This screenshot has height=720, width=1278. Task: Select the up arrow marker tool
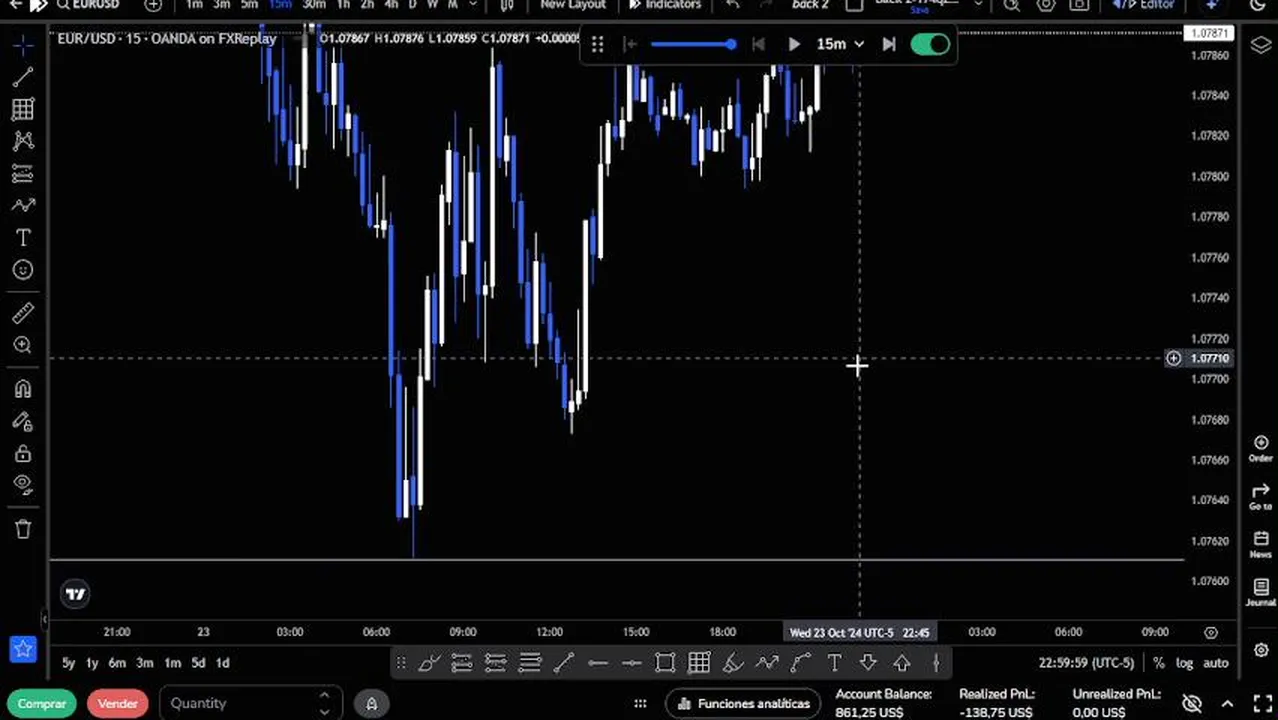click(902, 662)
